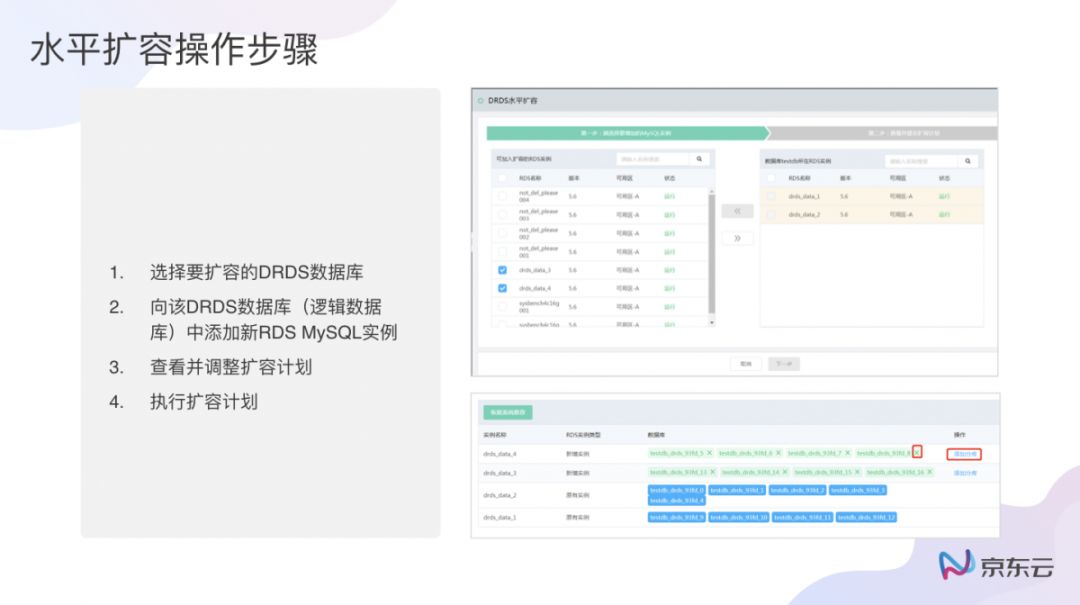Click the search icon in the left RDS list
Screen dimensions: 1080x605
pyautogui.click(x=699, y=159)
